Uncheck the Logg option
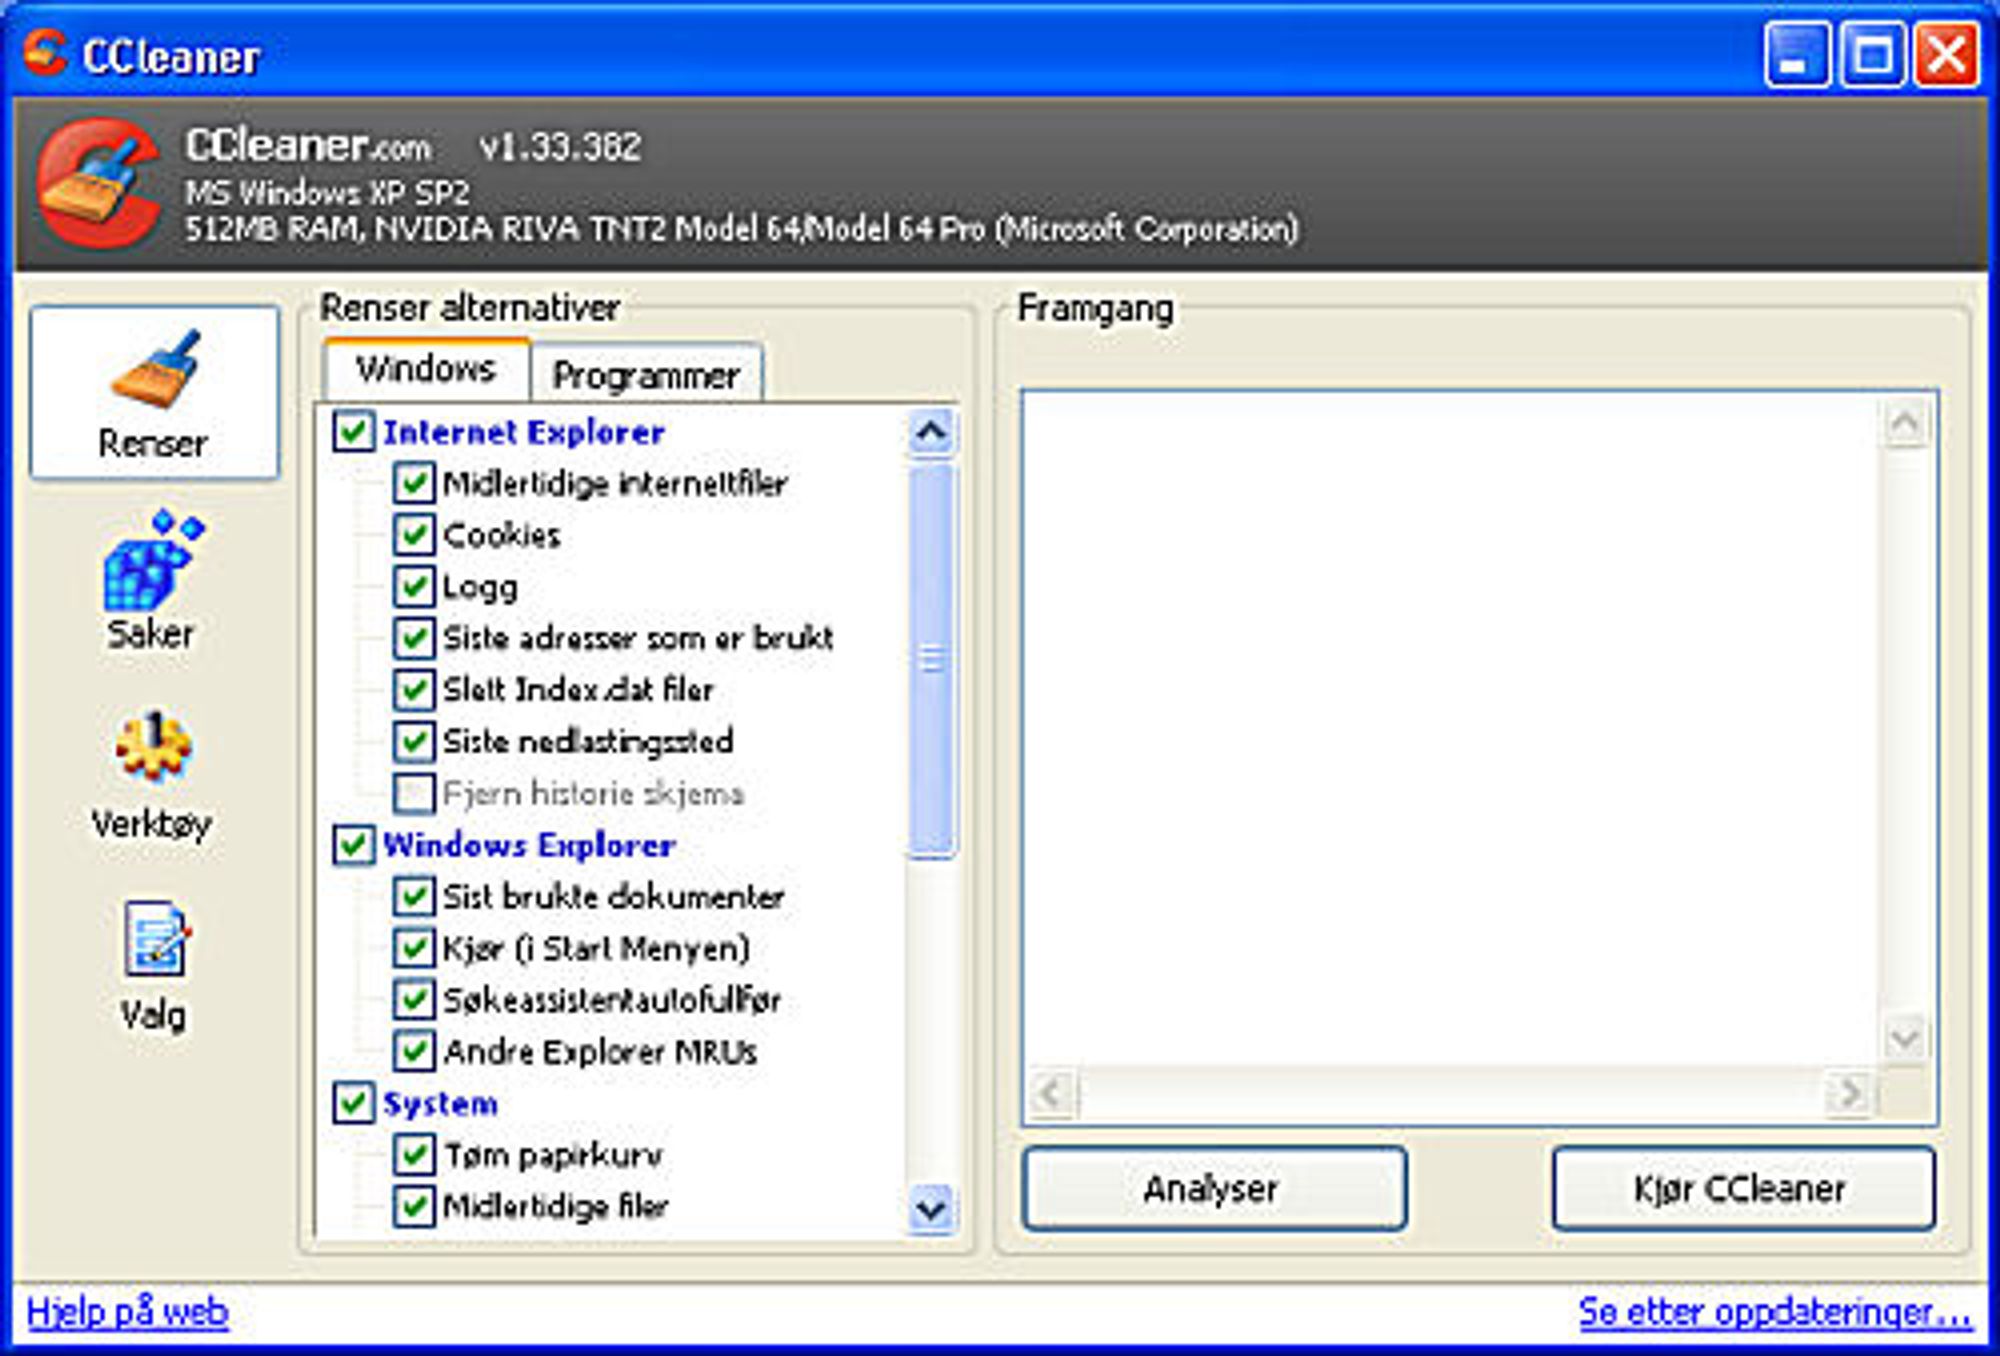The width and height of the screenshot is (2000, 1356). coord(414,586)
